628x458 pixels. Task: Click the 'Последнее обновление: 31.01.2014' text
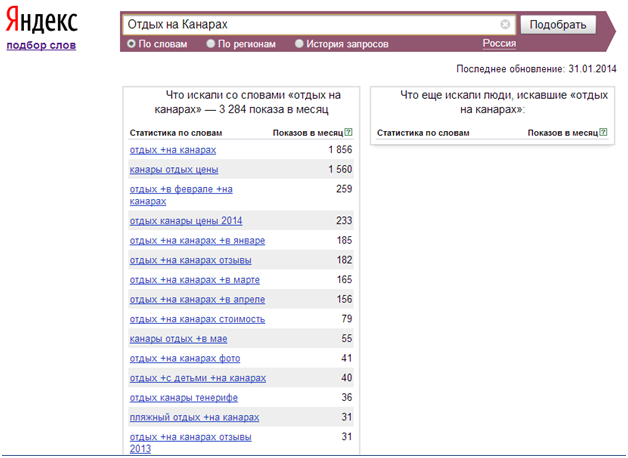pos(536,69)
